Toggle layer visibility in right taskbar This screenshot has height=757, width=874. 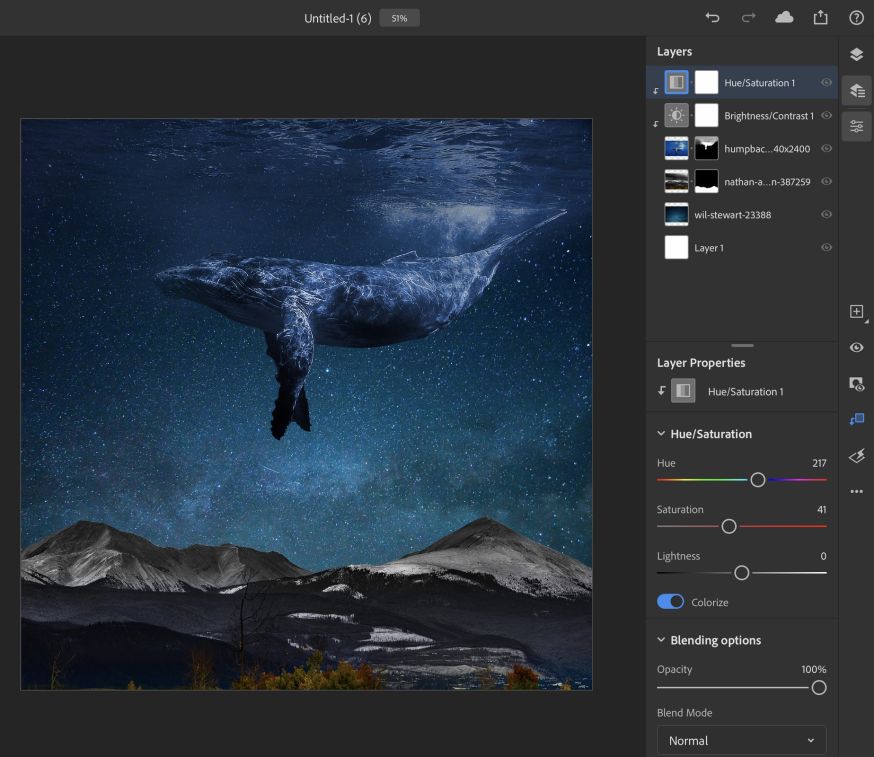click(857, 348)
